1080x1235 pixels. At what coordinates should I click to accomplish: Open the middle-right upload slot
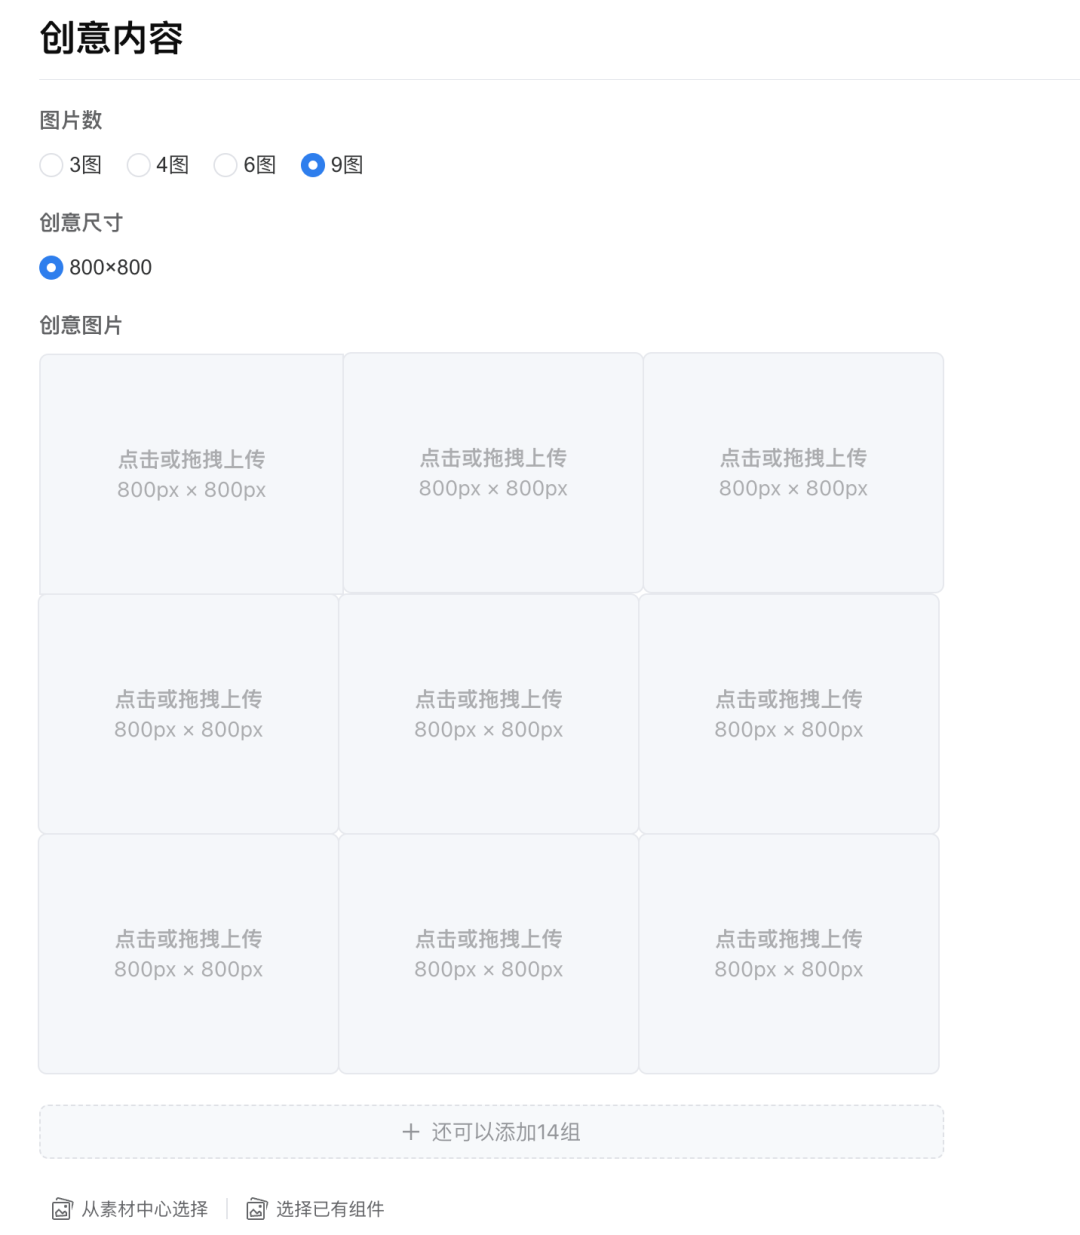pyautogui.click(x=789, y=714)
